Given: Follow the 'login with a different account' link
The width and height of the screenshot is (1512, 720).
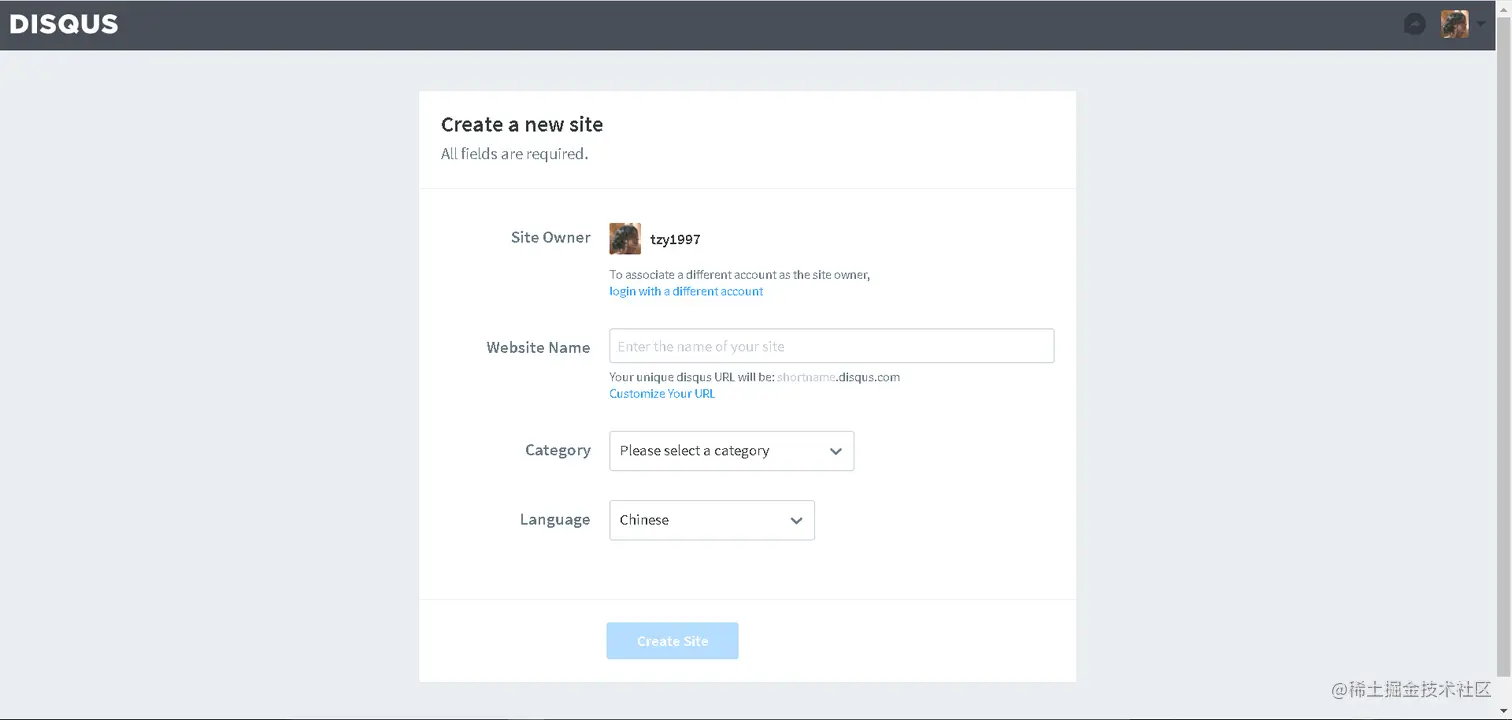Looking at the screenshot, I should pyautogui.click(x=686, y=291).
